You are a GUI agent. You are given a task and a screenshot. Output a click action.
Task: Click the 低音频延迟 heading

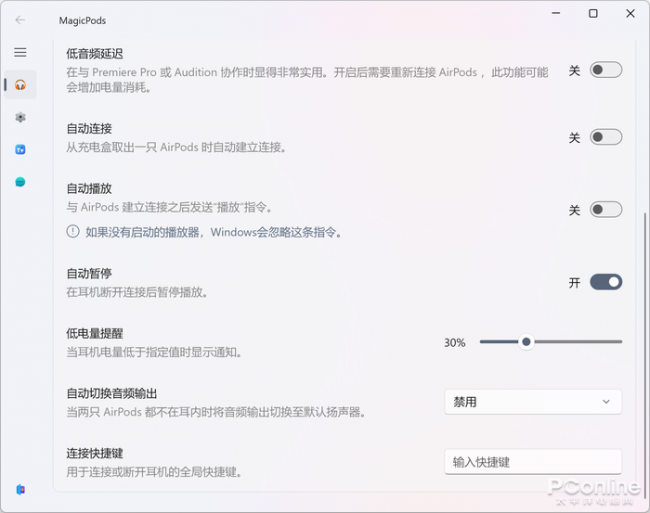point(95,53)
